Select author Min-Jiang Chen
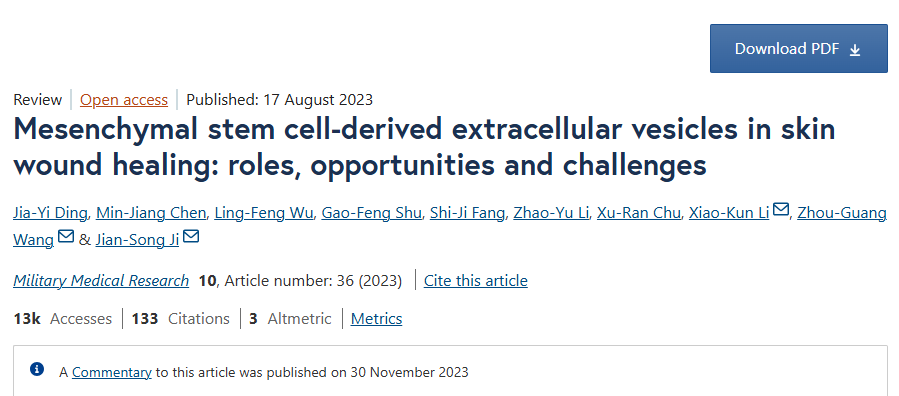Image resolution: width=899 pixels, height=396 pixels. coord(151,213)
